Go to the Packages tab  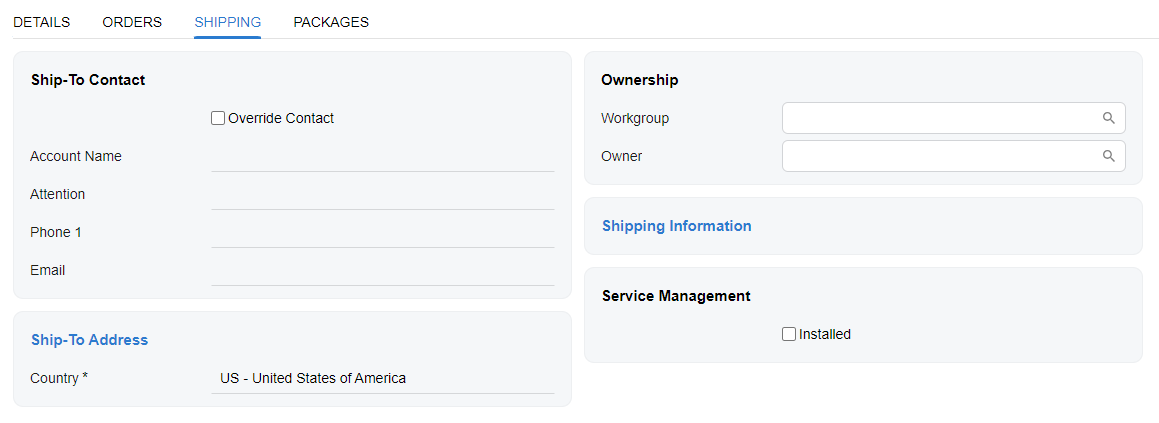[x=331, y=22]
